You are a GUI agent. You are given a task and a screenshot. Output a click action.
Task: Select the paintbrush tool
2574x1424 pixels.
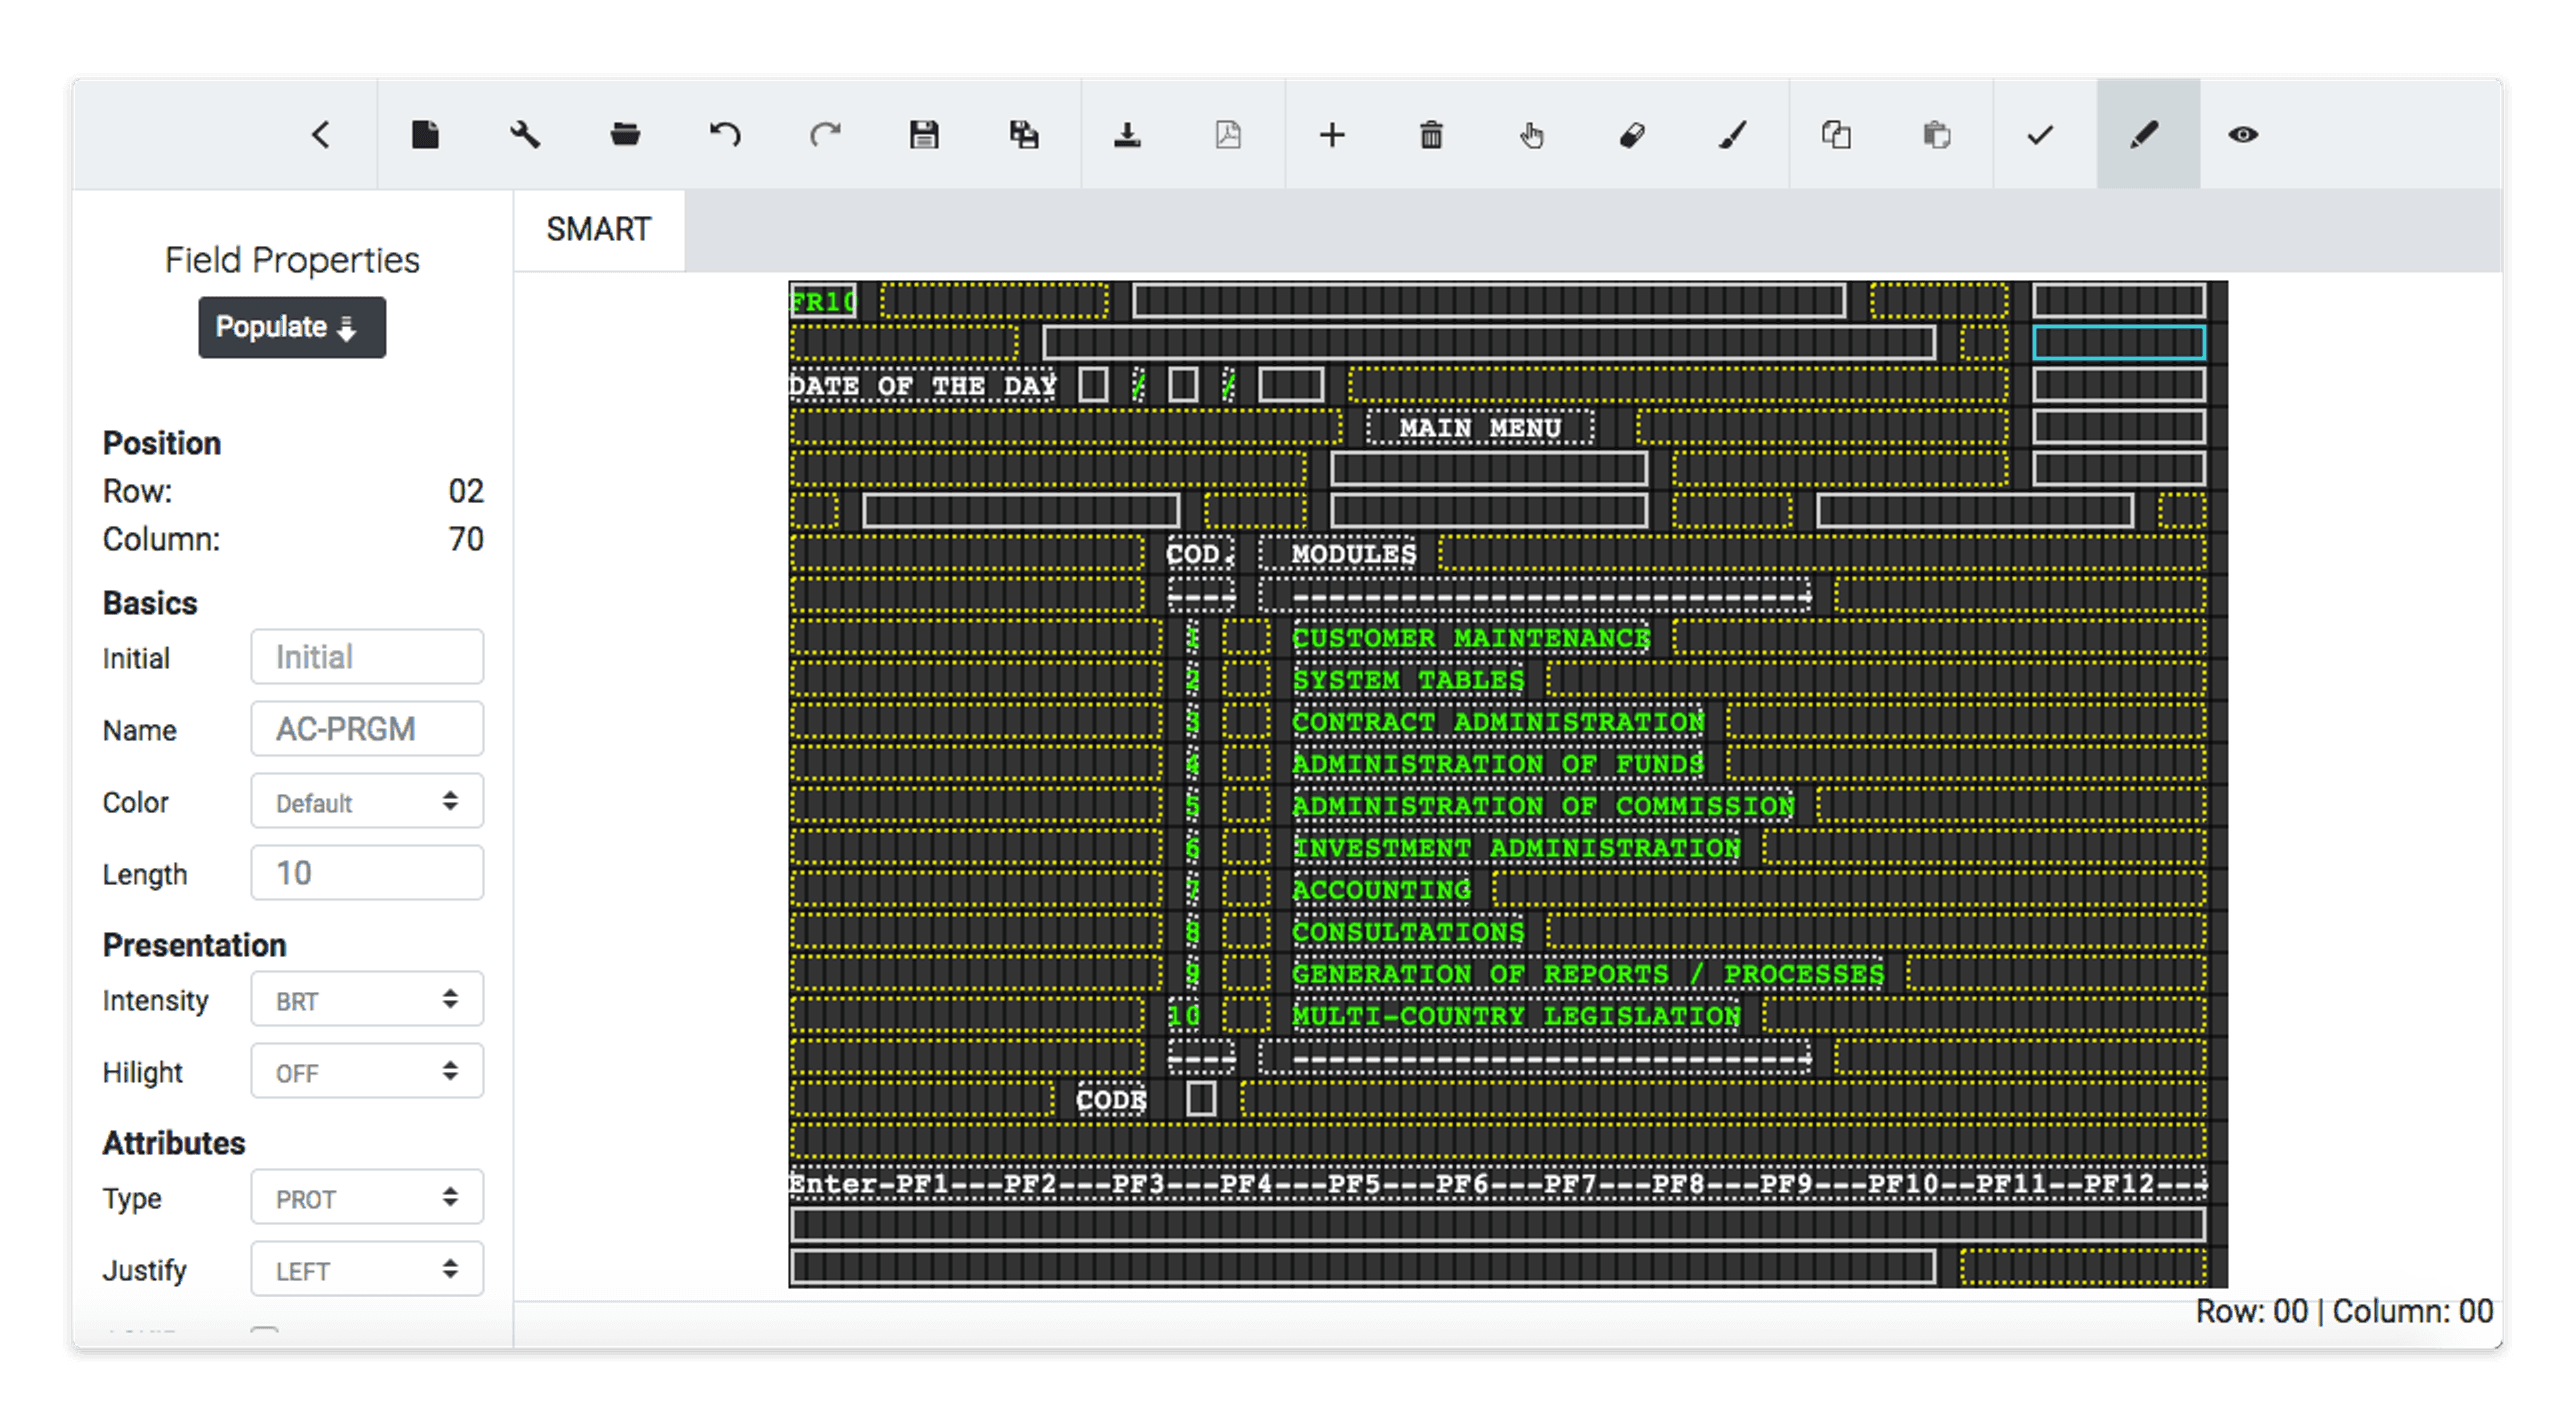(1733, 135)
